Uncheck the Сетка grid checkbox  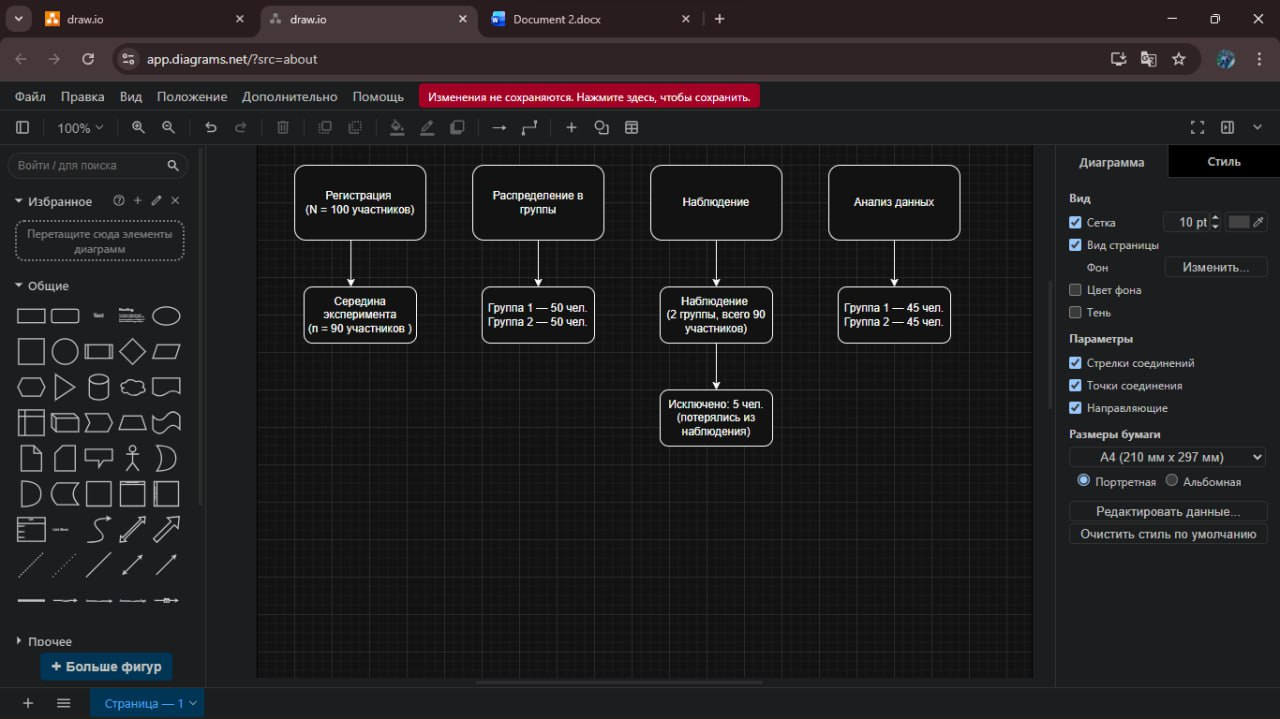pyautogui.click(x=1076, y=223)
